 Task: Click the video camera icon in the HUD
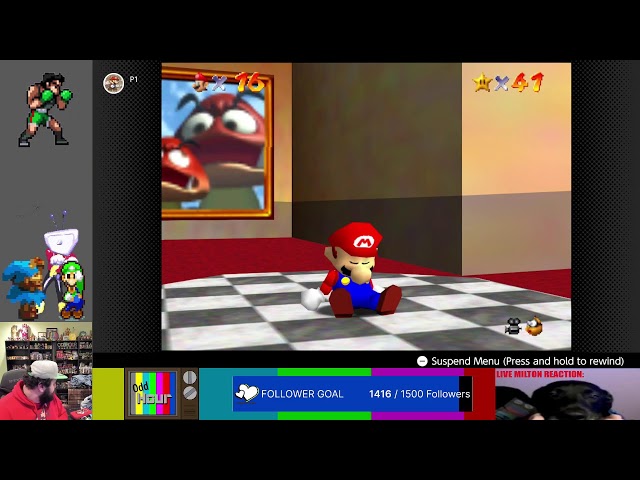click(x=513, y=326)
